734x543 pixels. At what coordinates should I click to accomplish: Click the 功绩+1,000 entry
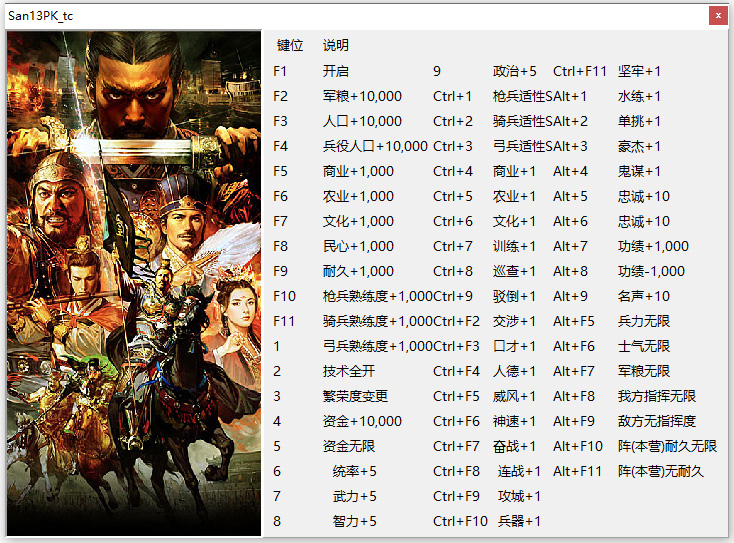[x=653, y=246]
